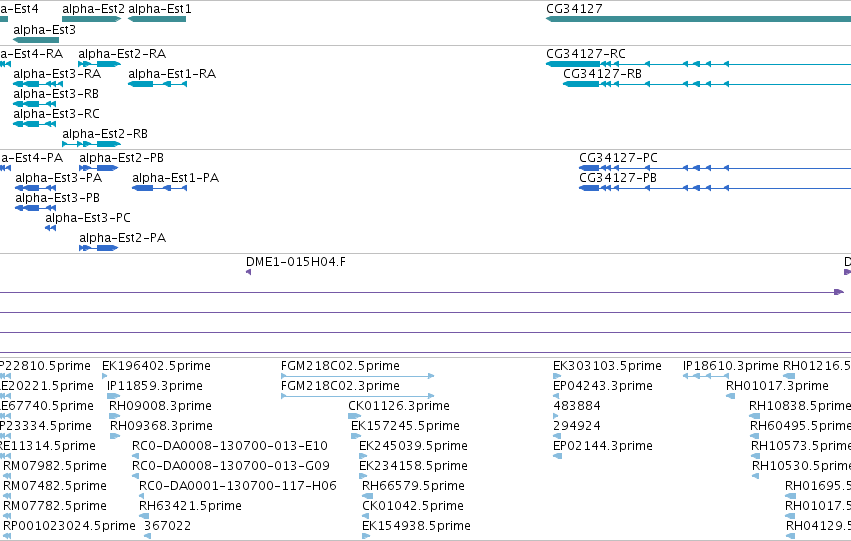The width and height of the screenshot is (851, 541).
Task: Select the alpha-Est2 gene name label
Action: (x=93, y=9)
